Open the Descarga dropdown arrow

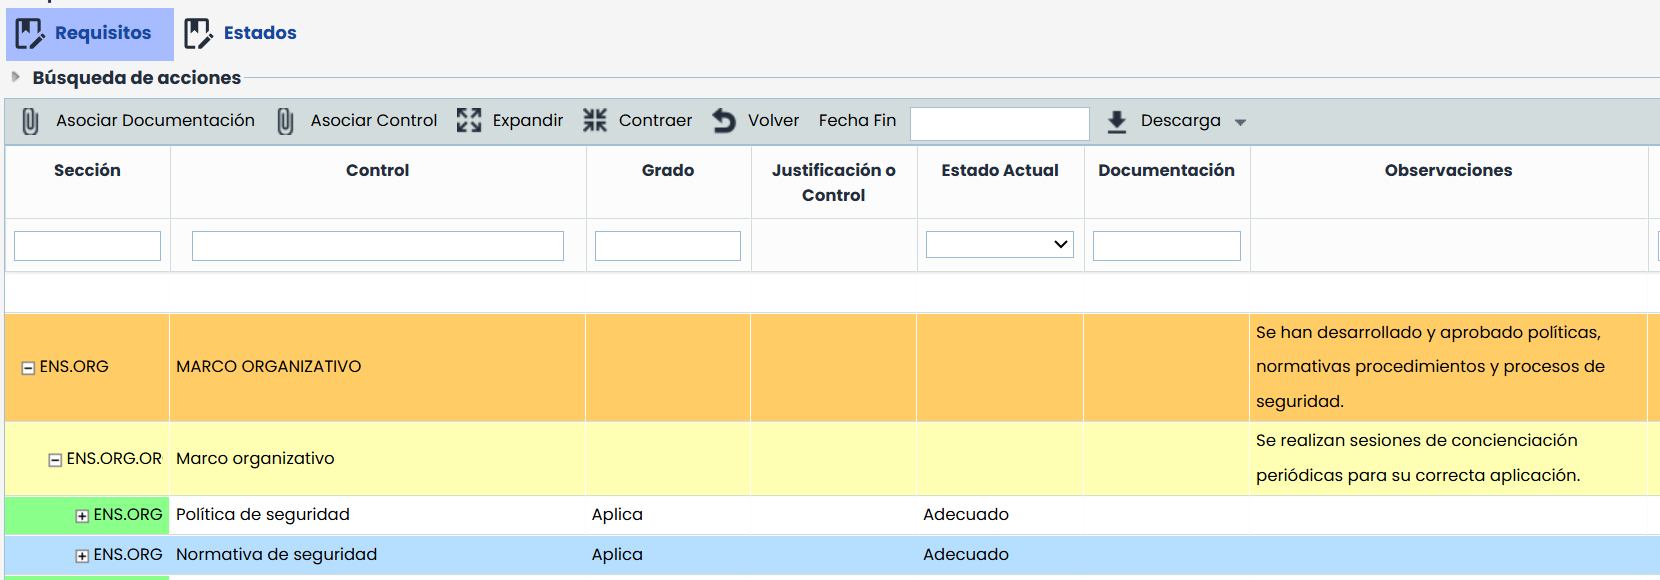pos(1240,122)
